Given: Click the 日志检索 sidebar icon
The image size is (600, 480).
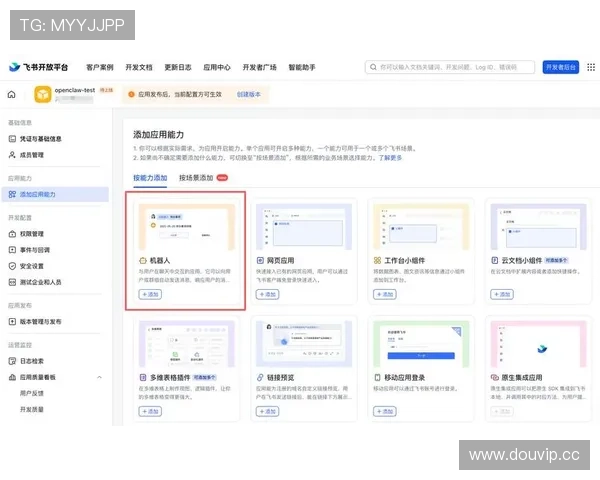Looking at the screenshot, I should point(12,361).
